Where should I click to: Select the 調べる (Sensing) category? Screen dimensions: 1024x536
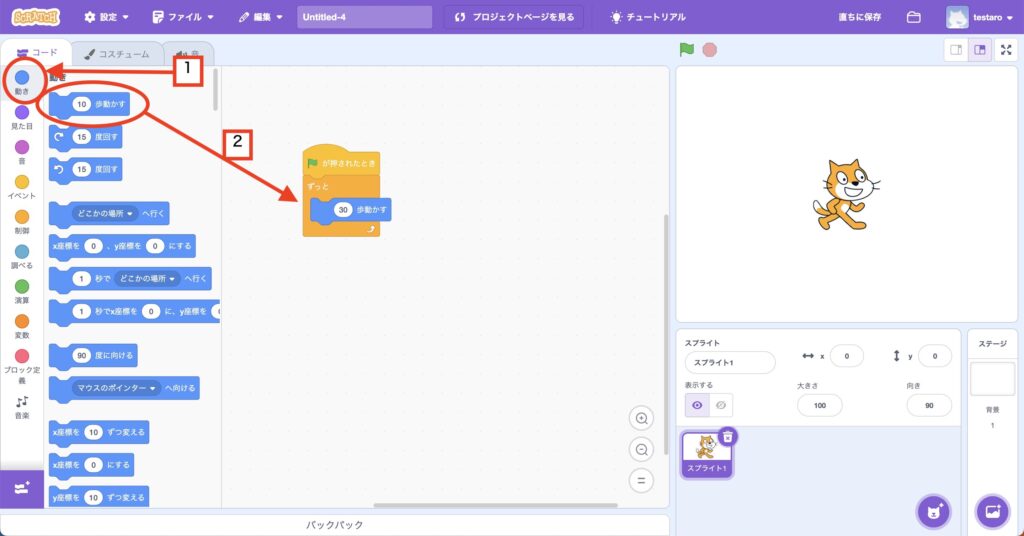22,257
